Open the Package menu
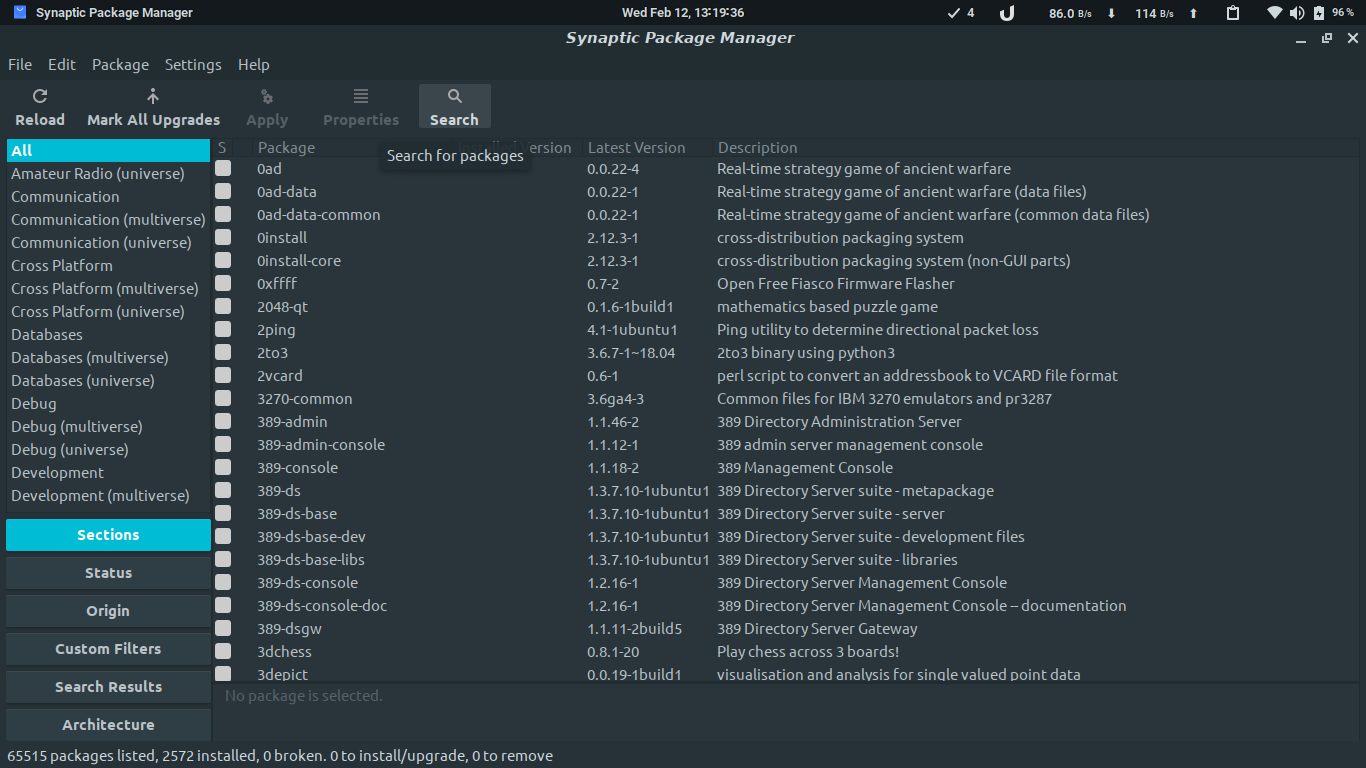Screen dimensions: 1366x768 (120, 64)
